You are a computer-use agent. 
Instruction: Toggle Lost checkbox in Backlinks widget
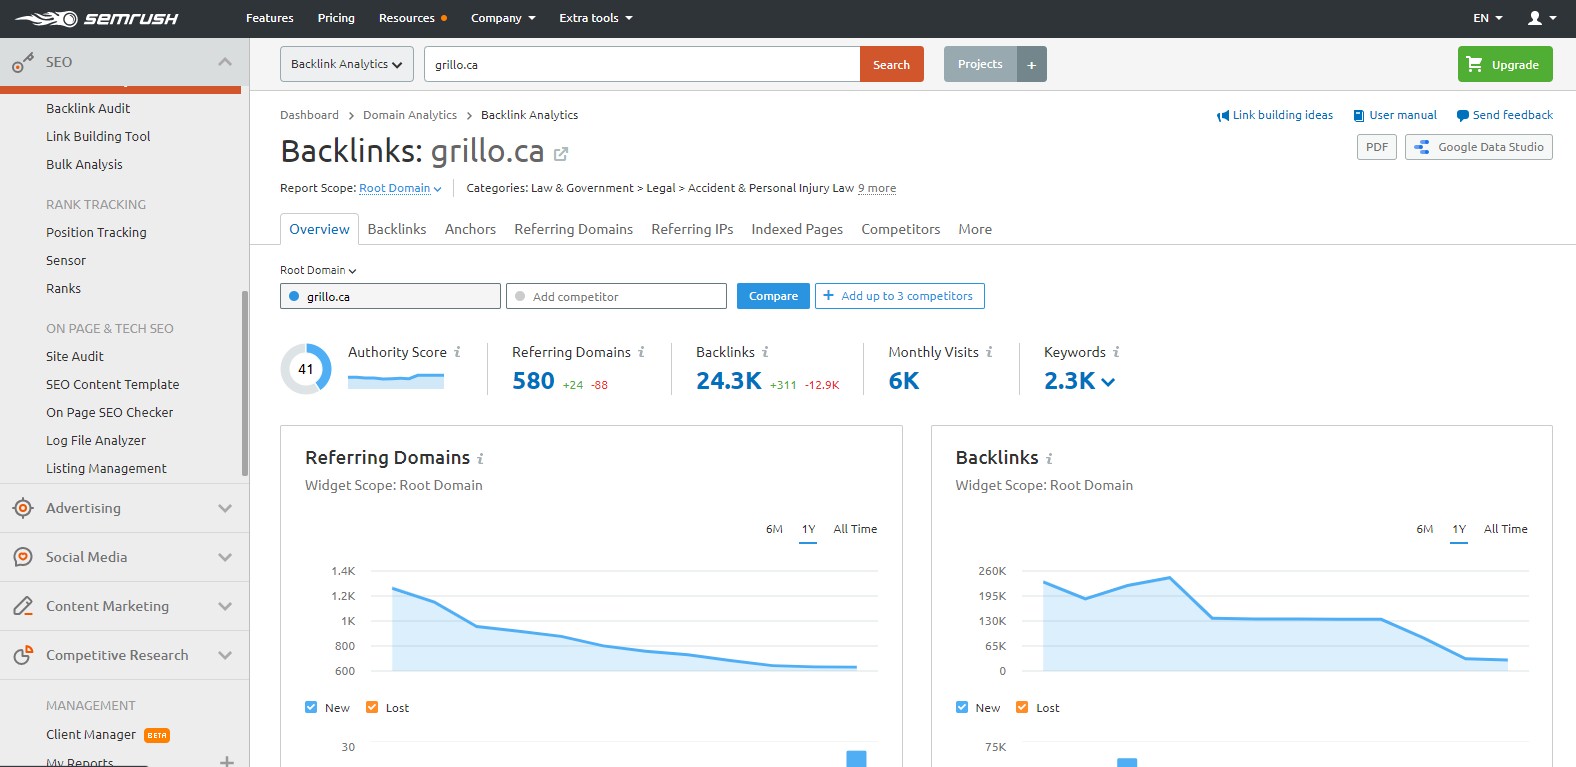1022,707
